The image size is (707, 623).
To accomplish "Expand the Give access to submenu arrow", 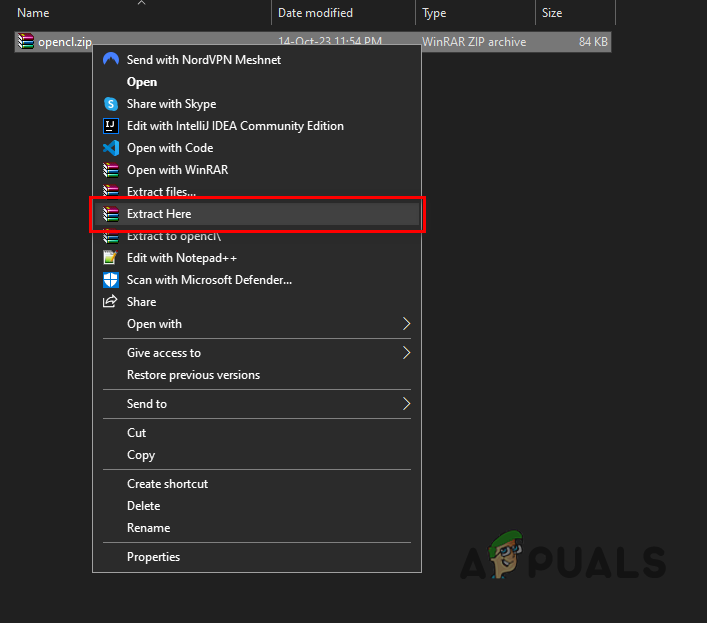I will [x=406, y=353].
